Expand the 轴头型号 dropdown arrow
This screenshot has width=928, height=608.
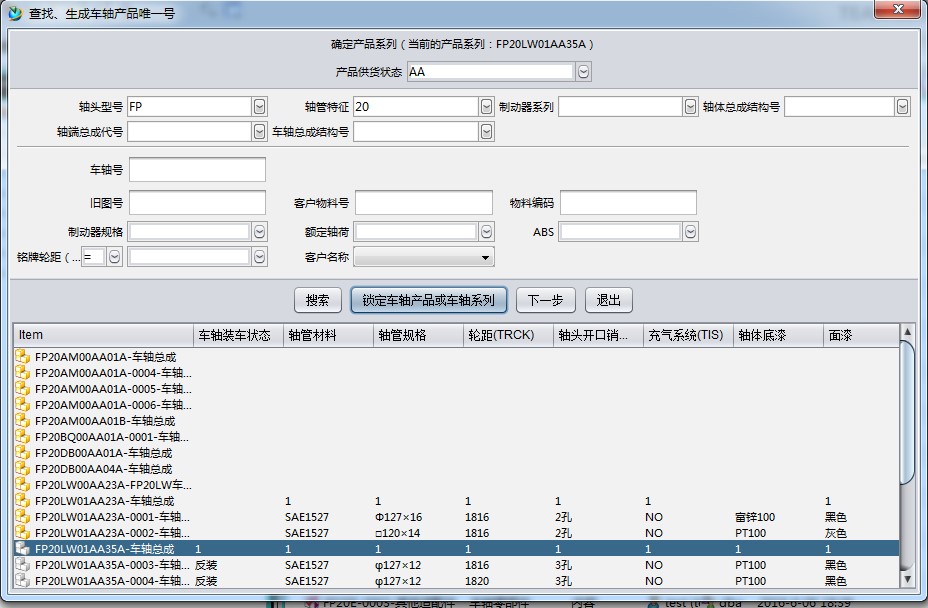point(259,106)
